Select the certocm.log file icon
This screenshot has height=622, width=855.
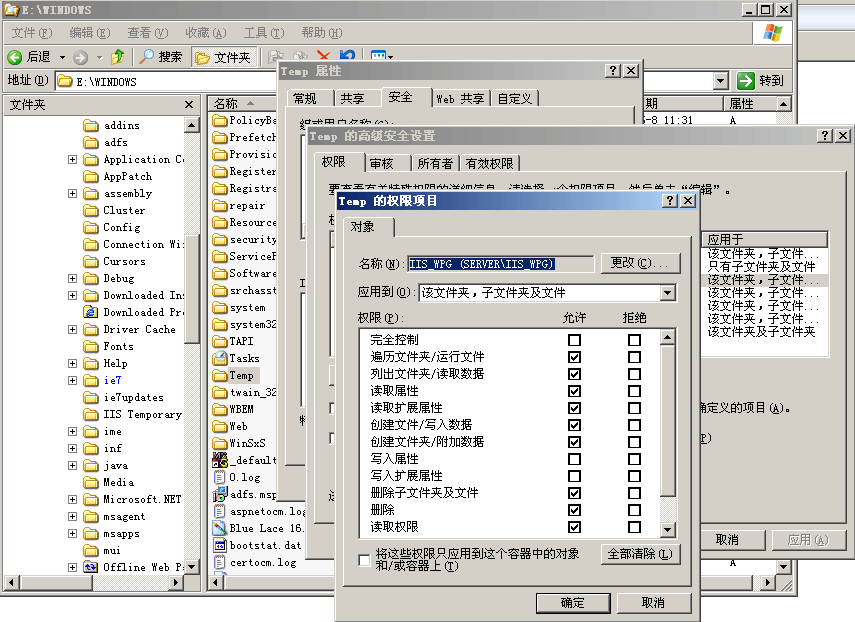[220, 562]
